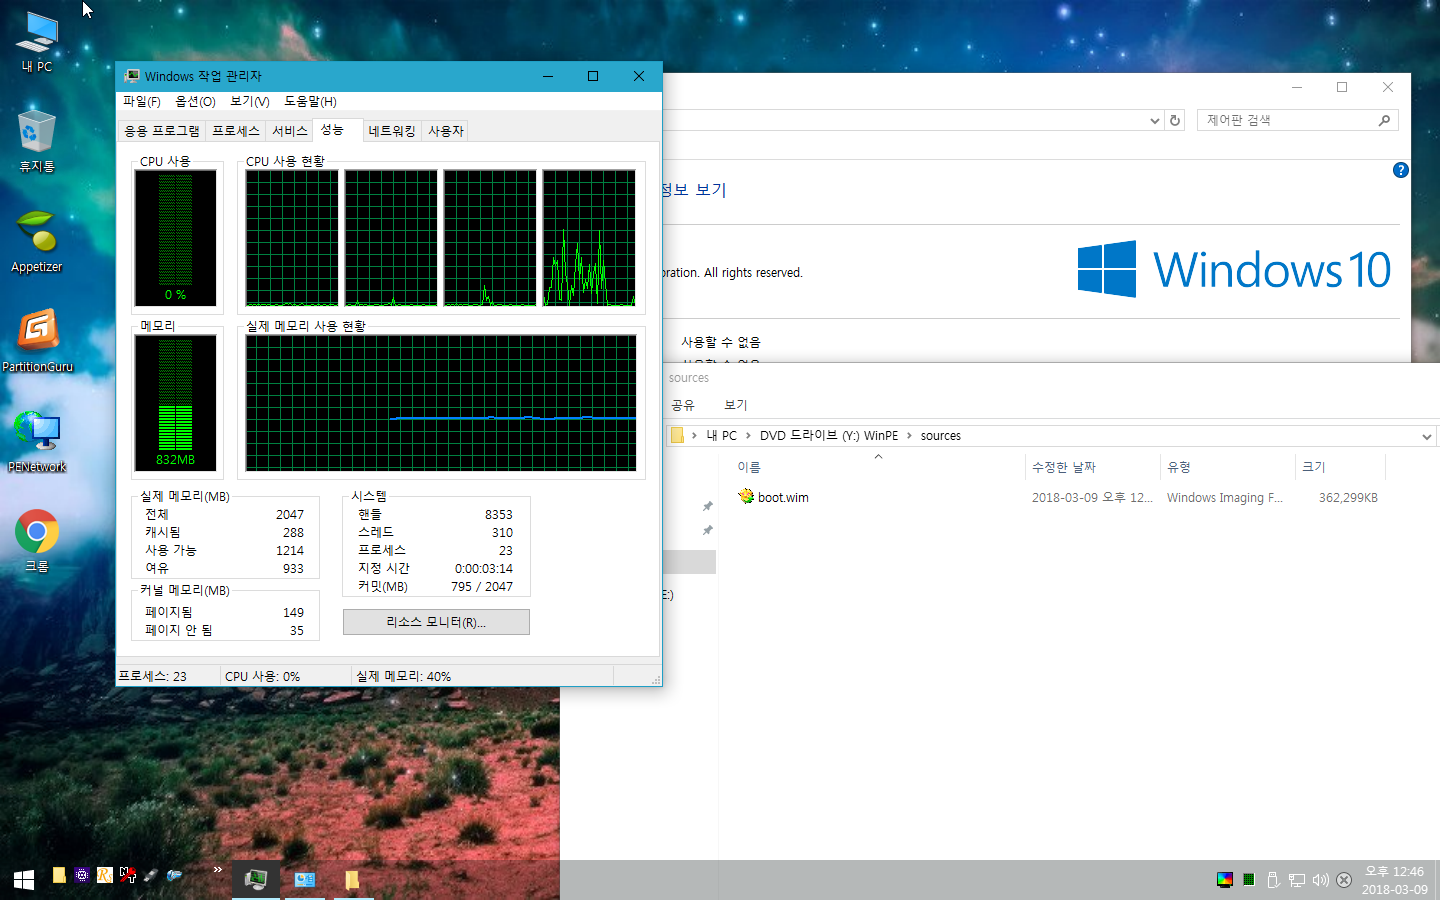Viewport: 1440px width, 900px height.
Task: Sort by the 이름 column header
Action: (x=878, y=467)
